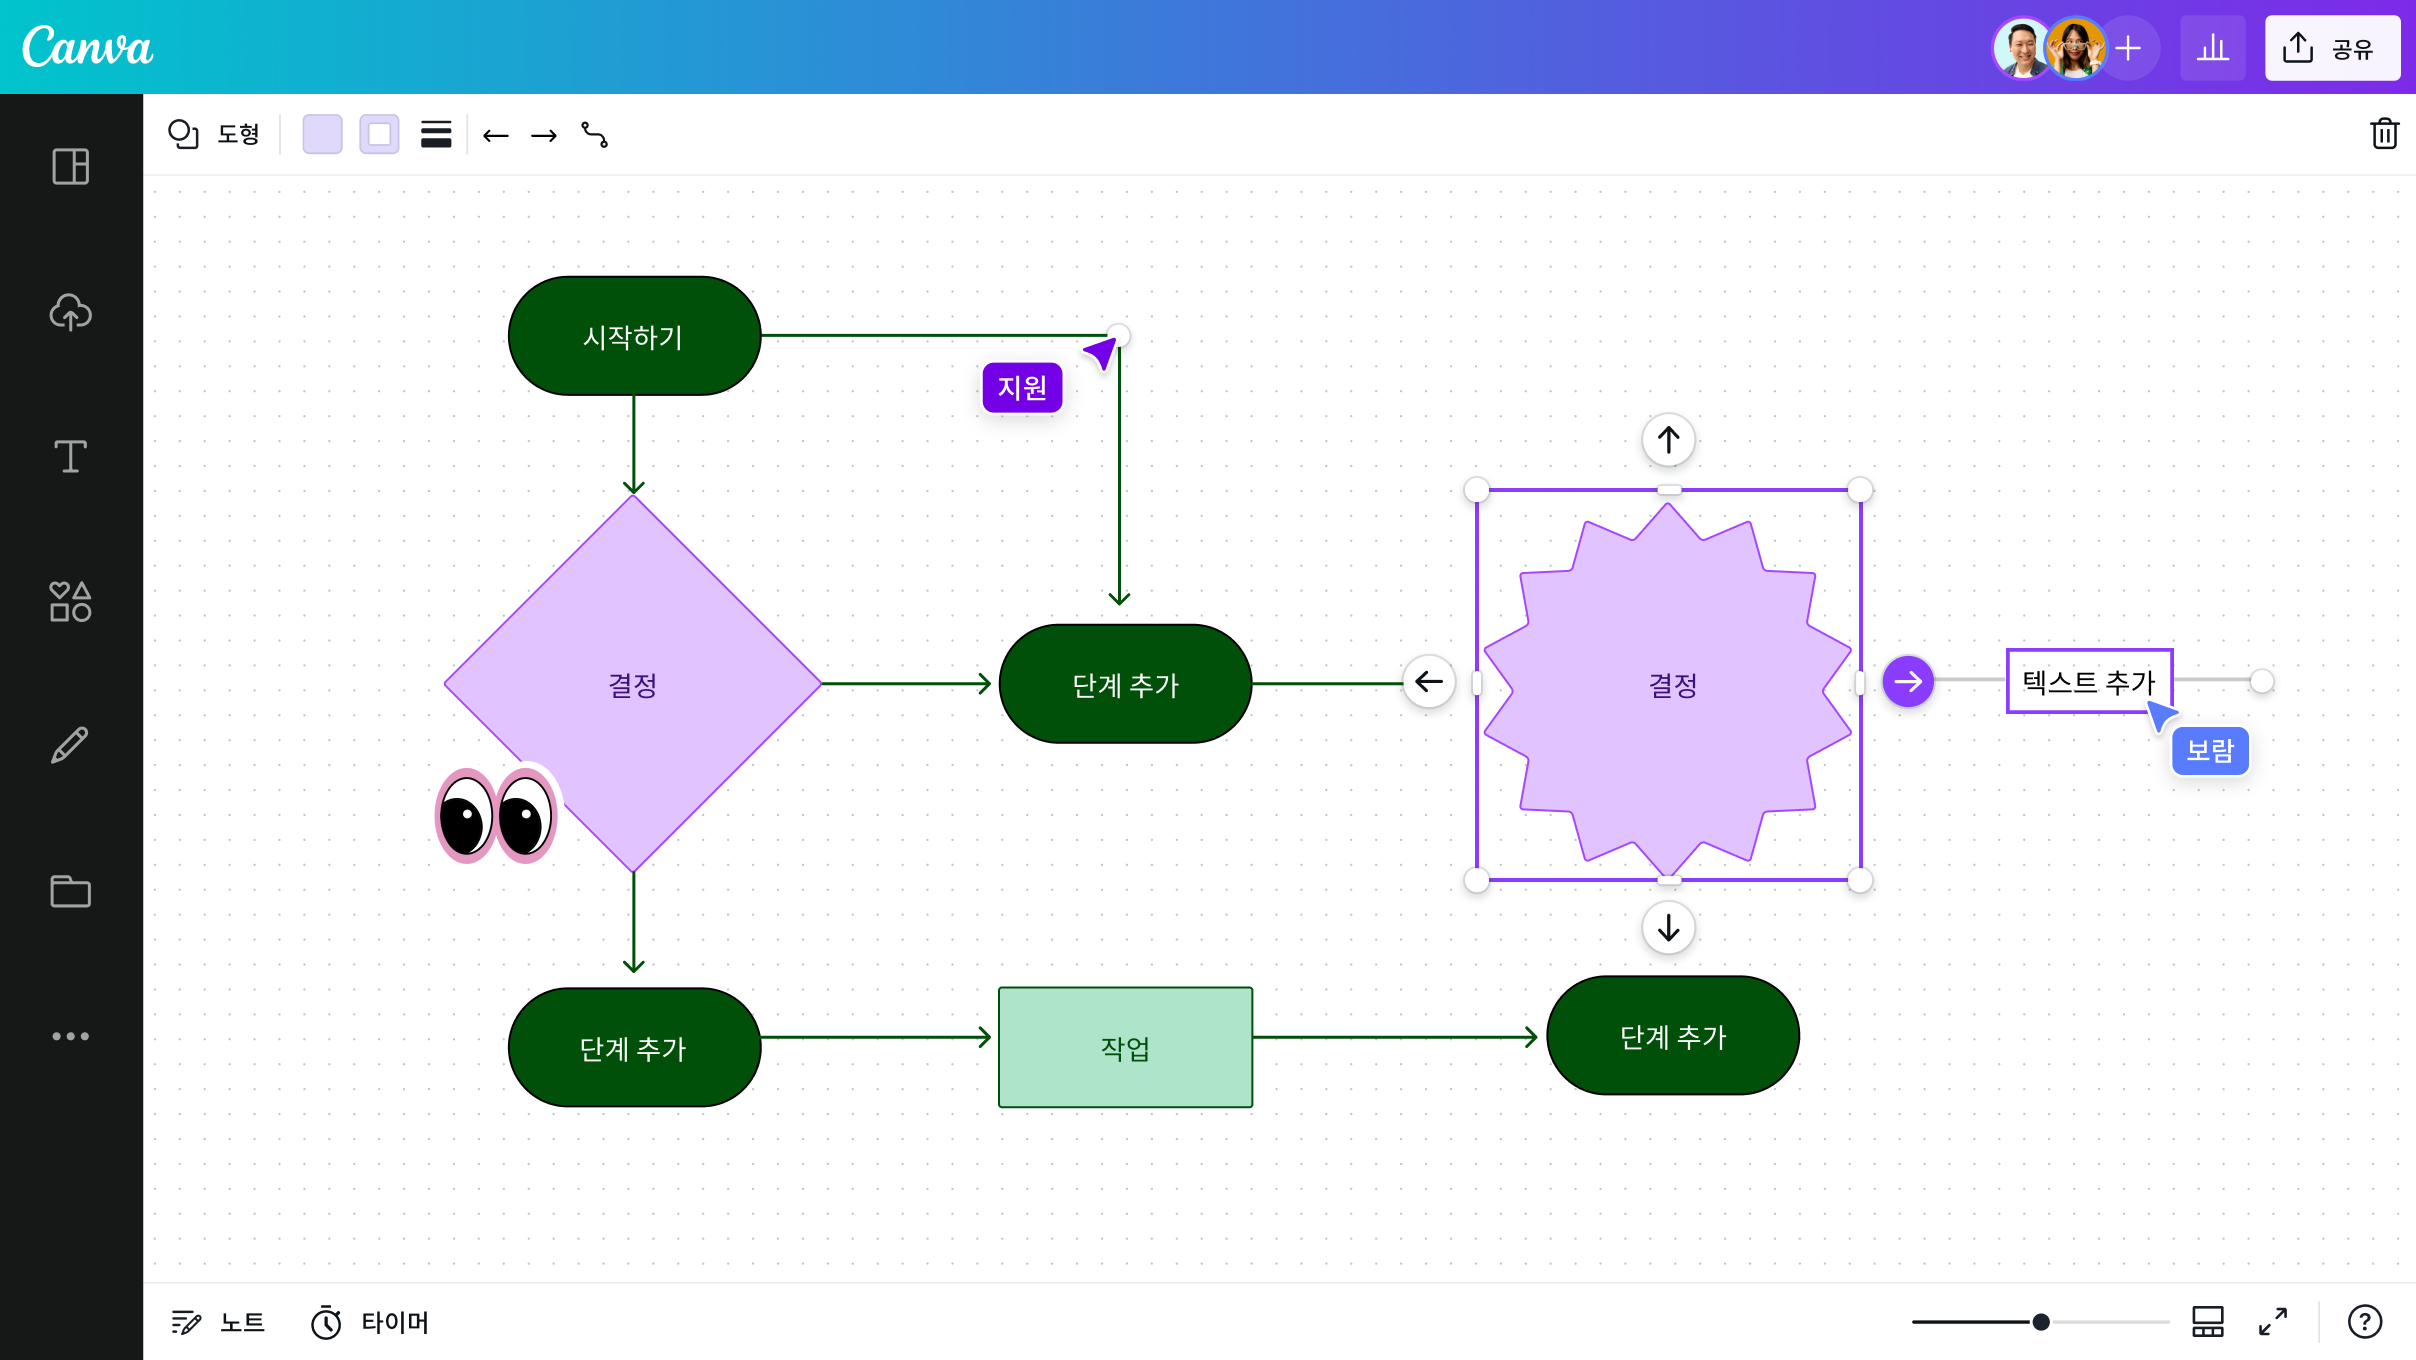Viewport: 2416px width, 1360px height.
Task: Click the 텍스트 추가 text box
Action: click(x=2089, y=681)
